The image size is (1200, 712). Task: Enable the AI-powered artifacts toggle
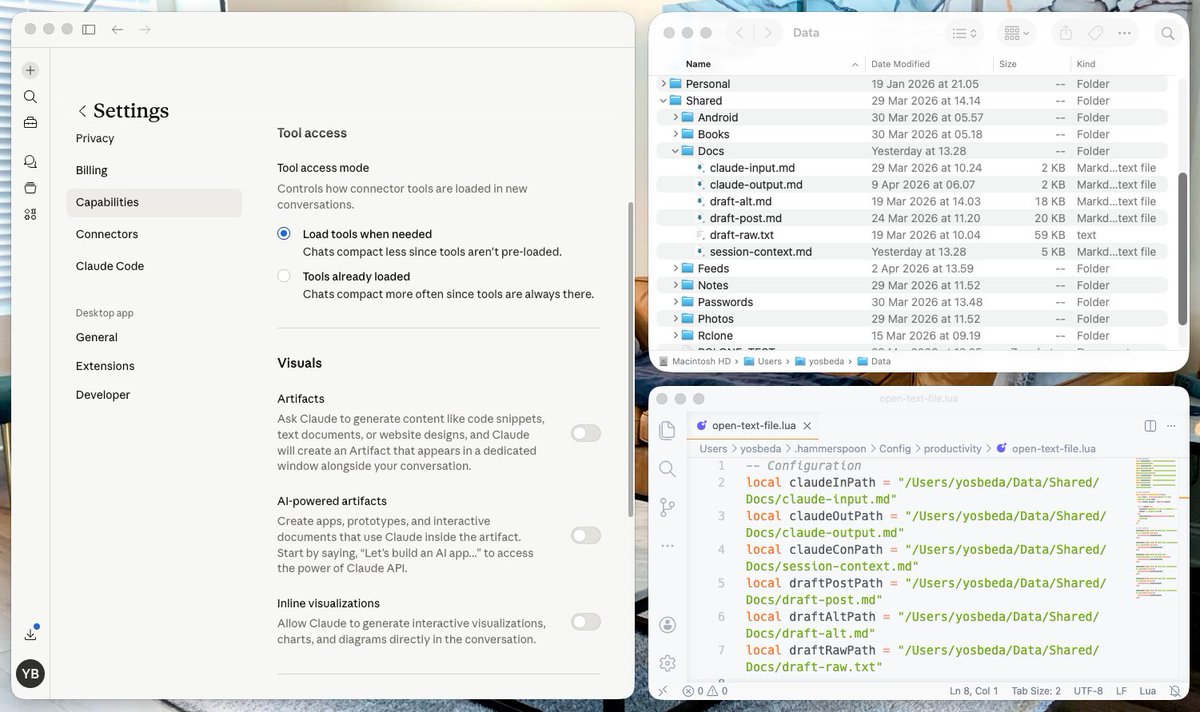586,536
